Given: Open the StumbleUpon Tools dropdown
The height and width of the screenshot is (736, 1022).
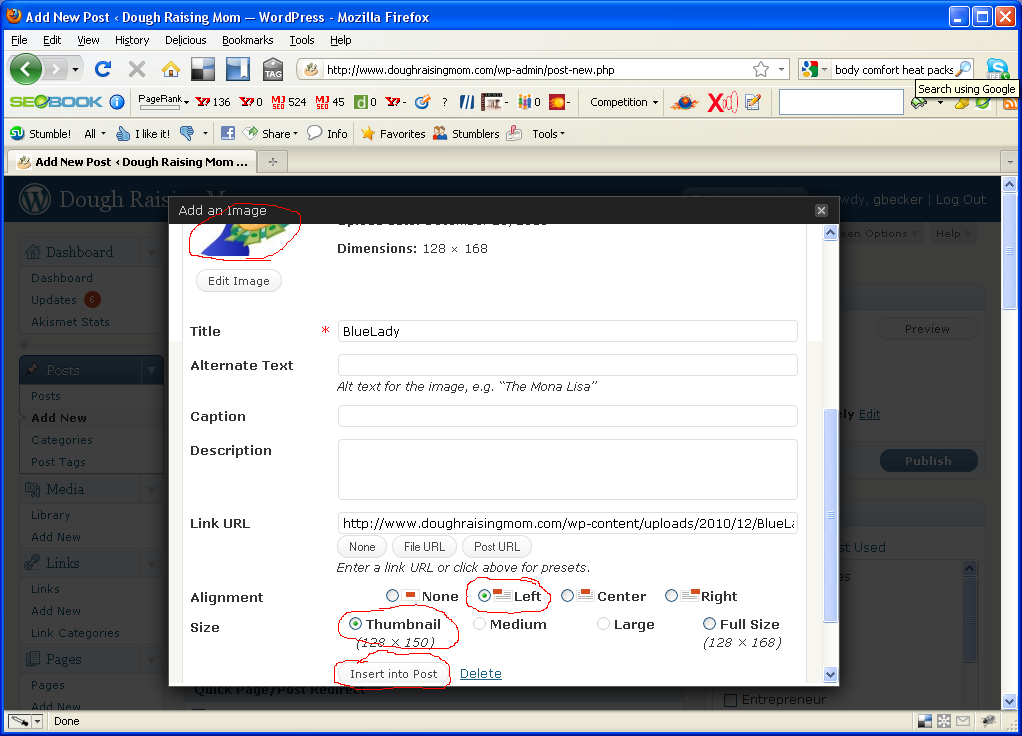Looking at the screenshot, I should click(x=548, y=134).
